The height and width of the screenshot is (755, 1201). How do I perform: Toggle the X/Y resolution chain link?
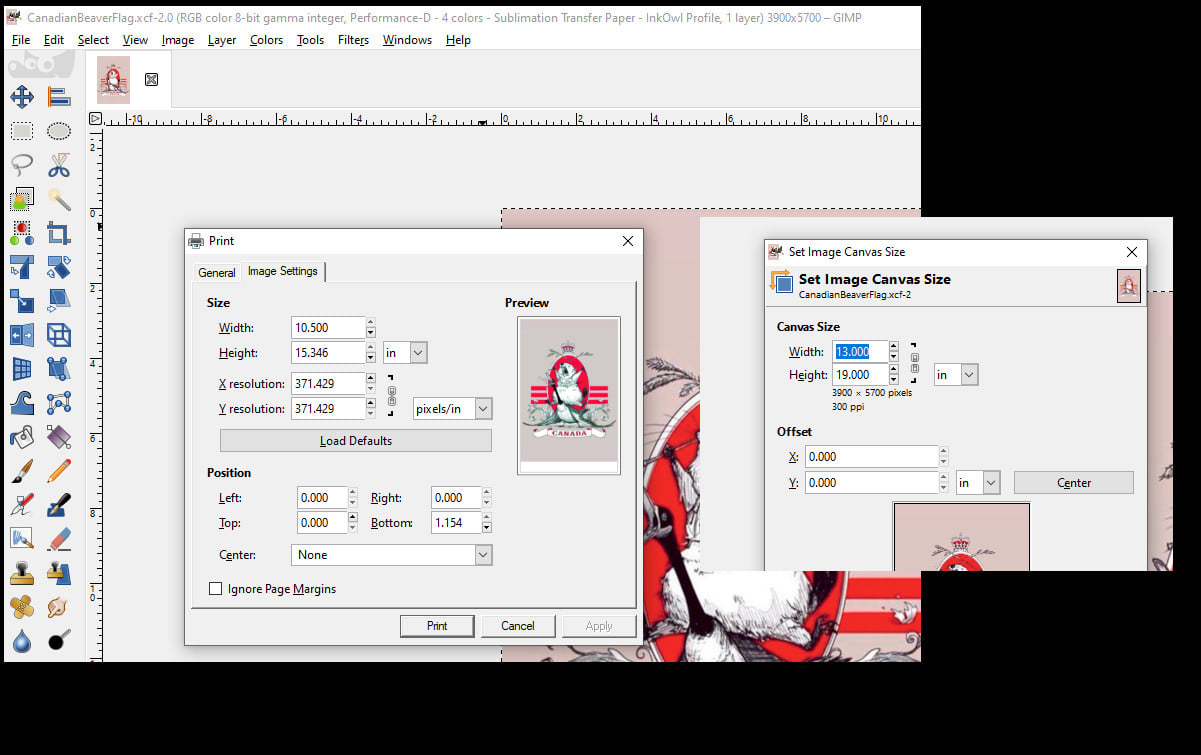[392, 395]
